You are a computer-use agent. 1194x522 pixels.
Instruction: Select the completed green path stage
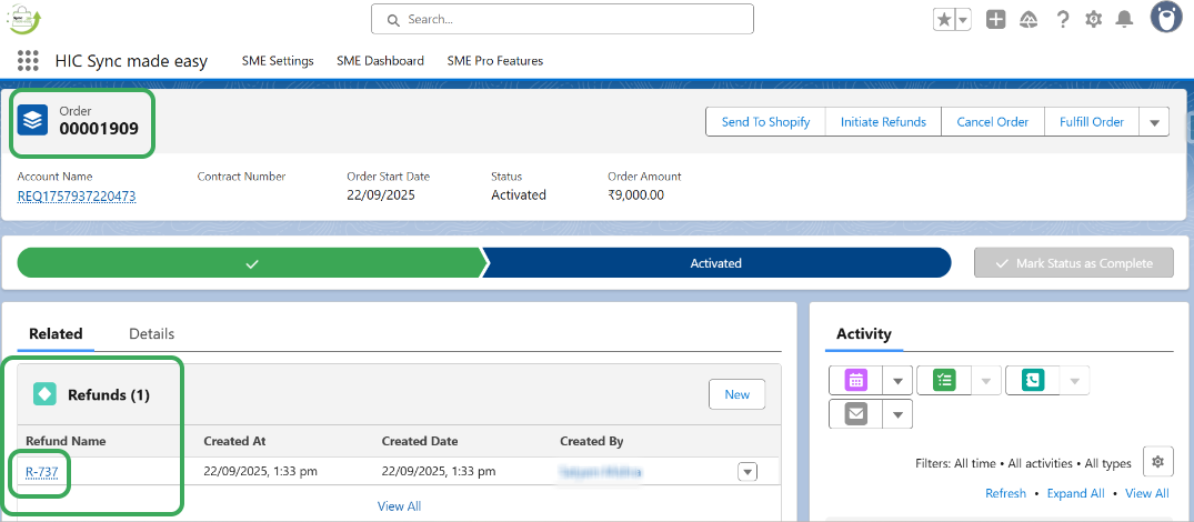(251, 263)
